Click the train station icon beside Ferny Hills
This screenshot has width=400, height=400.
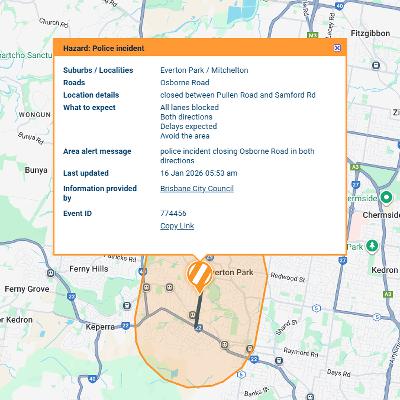click(x=50, y=273)
